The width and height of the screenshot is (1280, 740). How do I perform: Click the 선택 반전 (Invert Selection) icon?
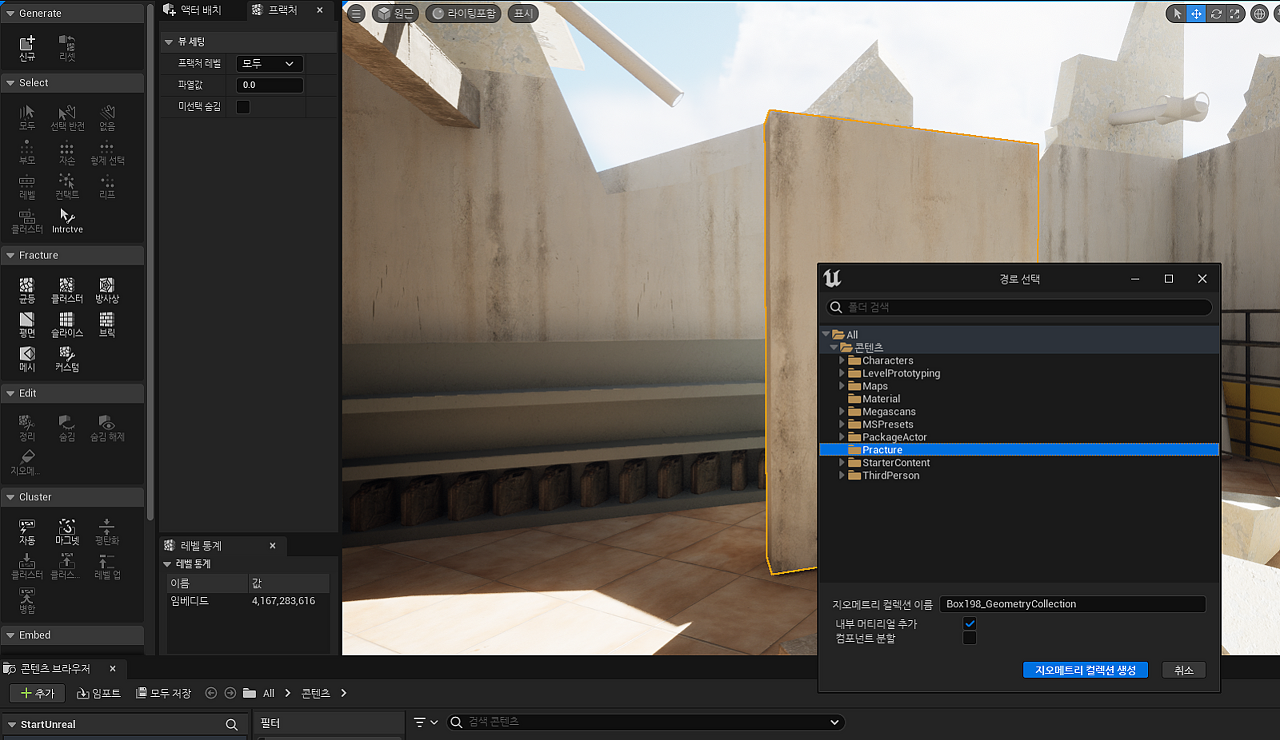pos(67,116)
